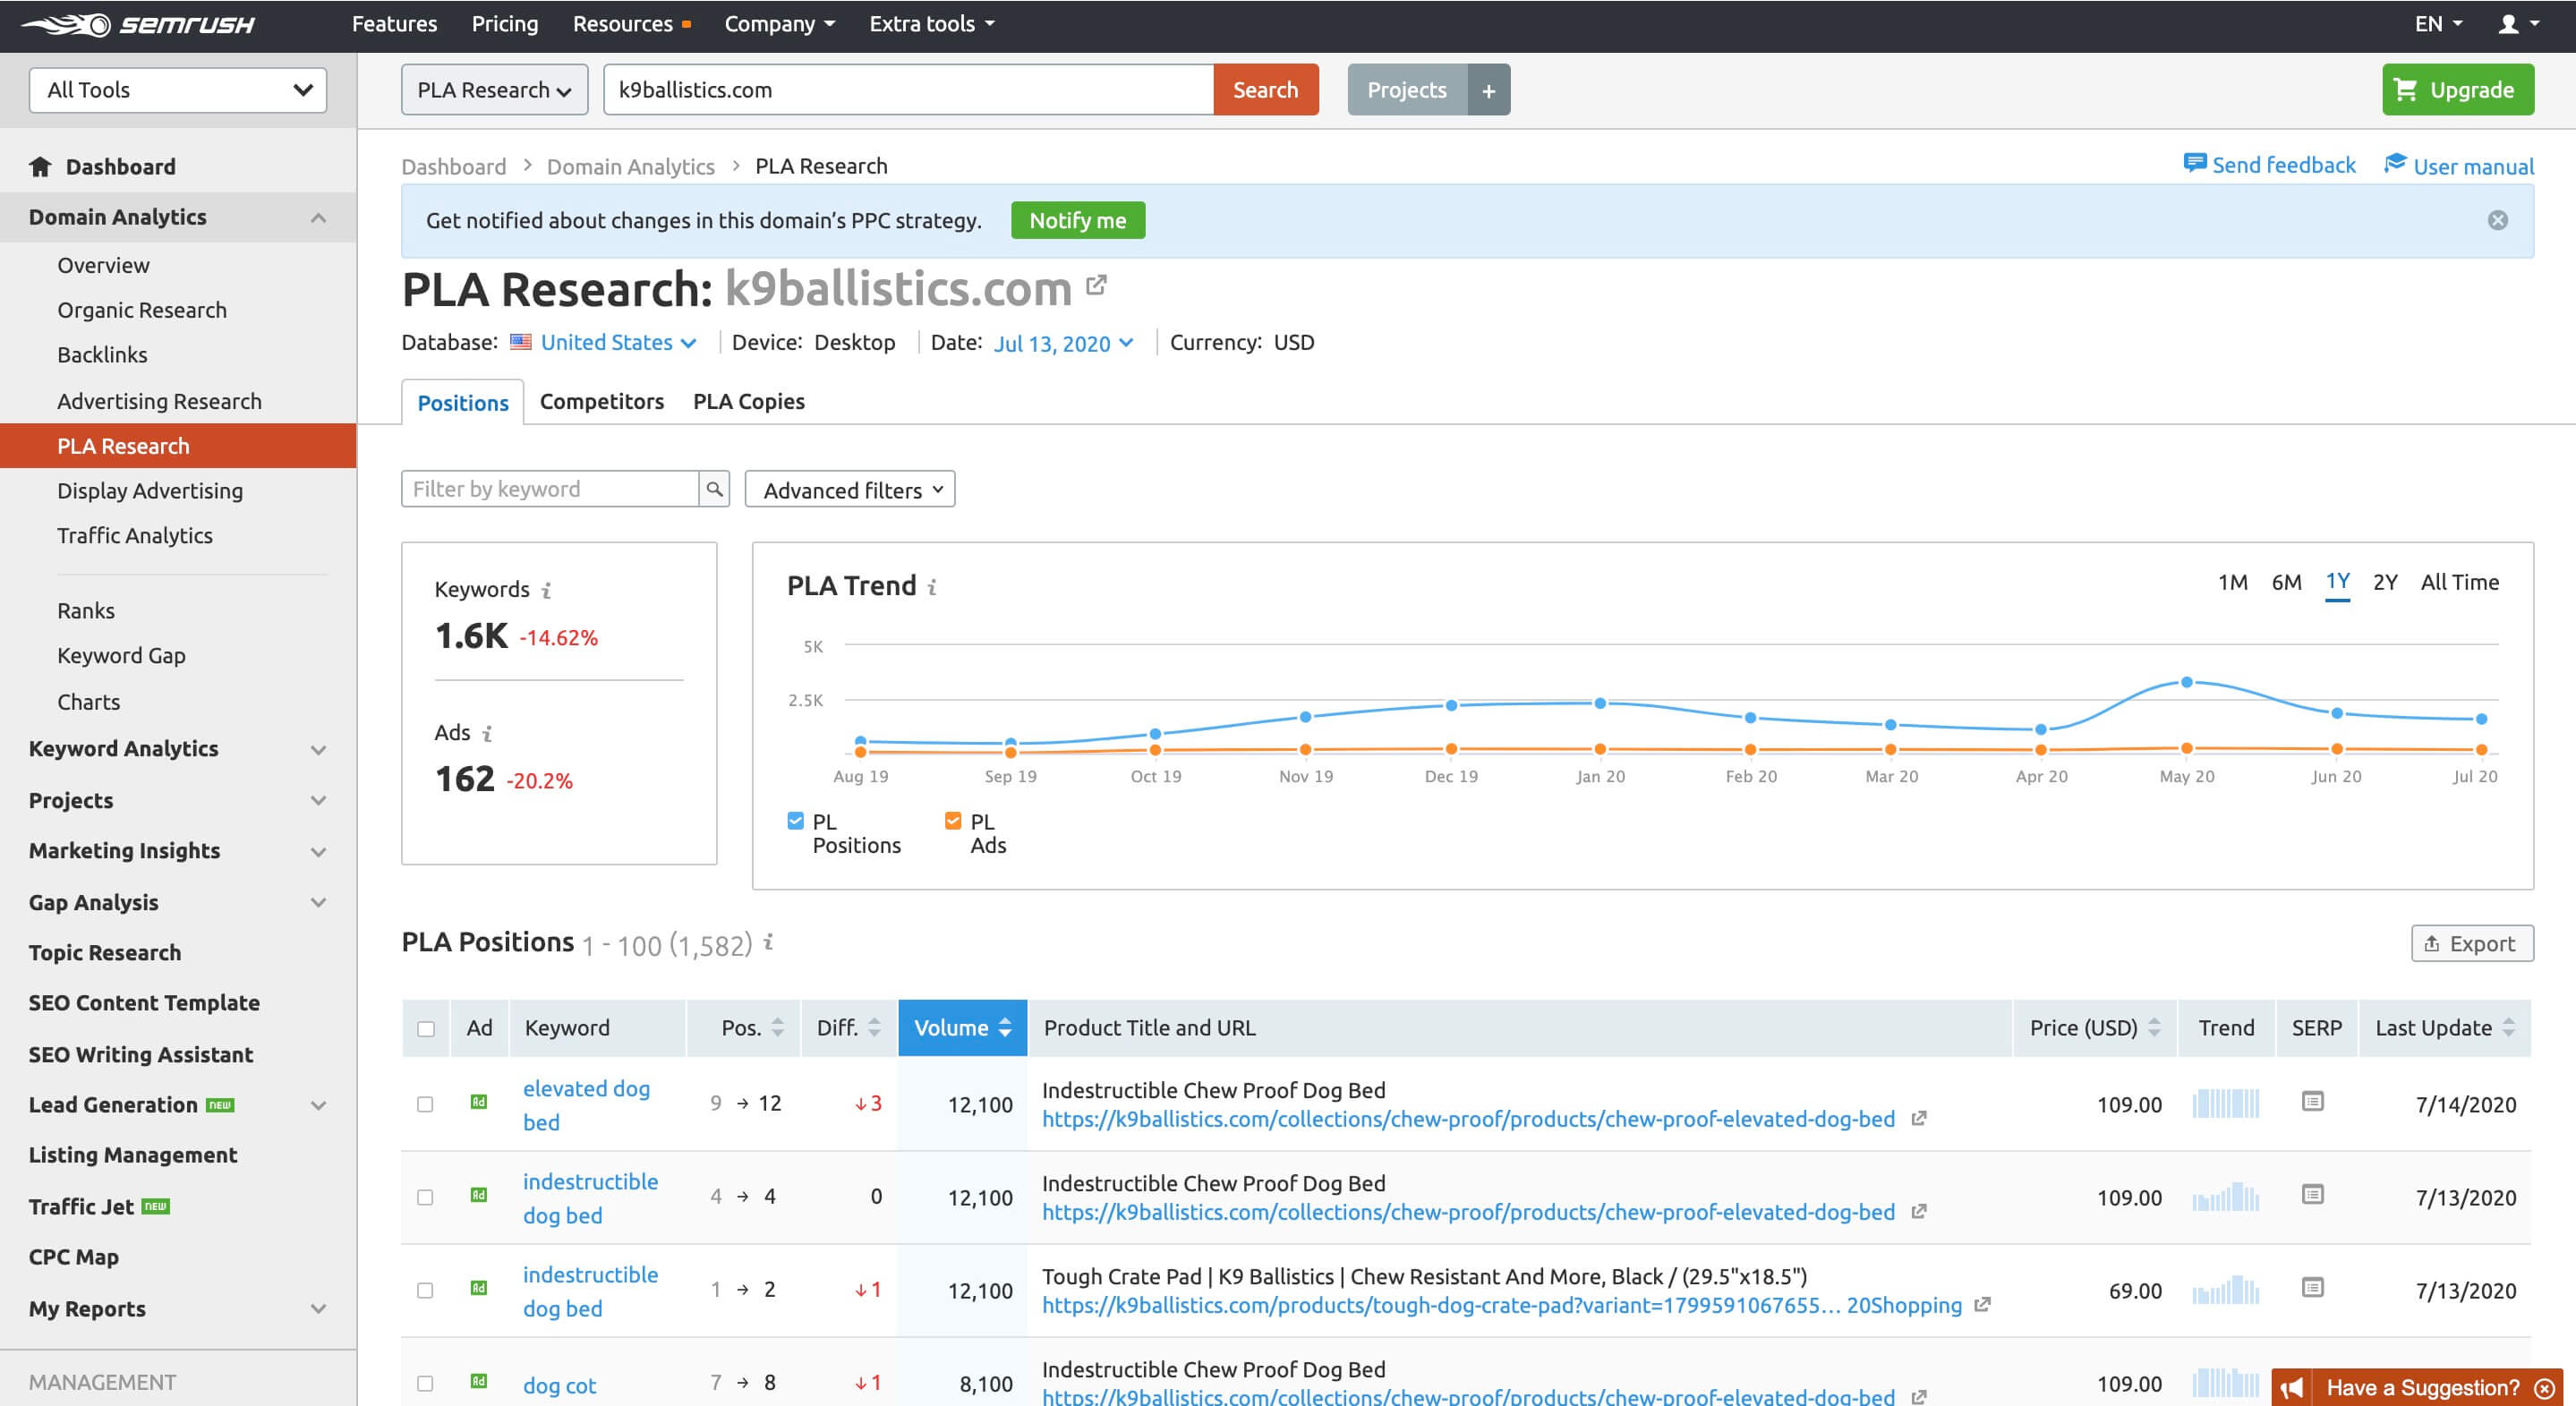Viewport: 2576px width, 1406px height.
Task: Open external link icon for Tough Crate Pad URL
Action: click(x=1983, y=1305)
